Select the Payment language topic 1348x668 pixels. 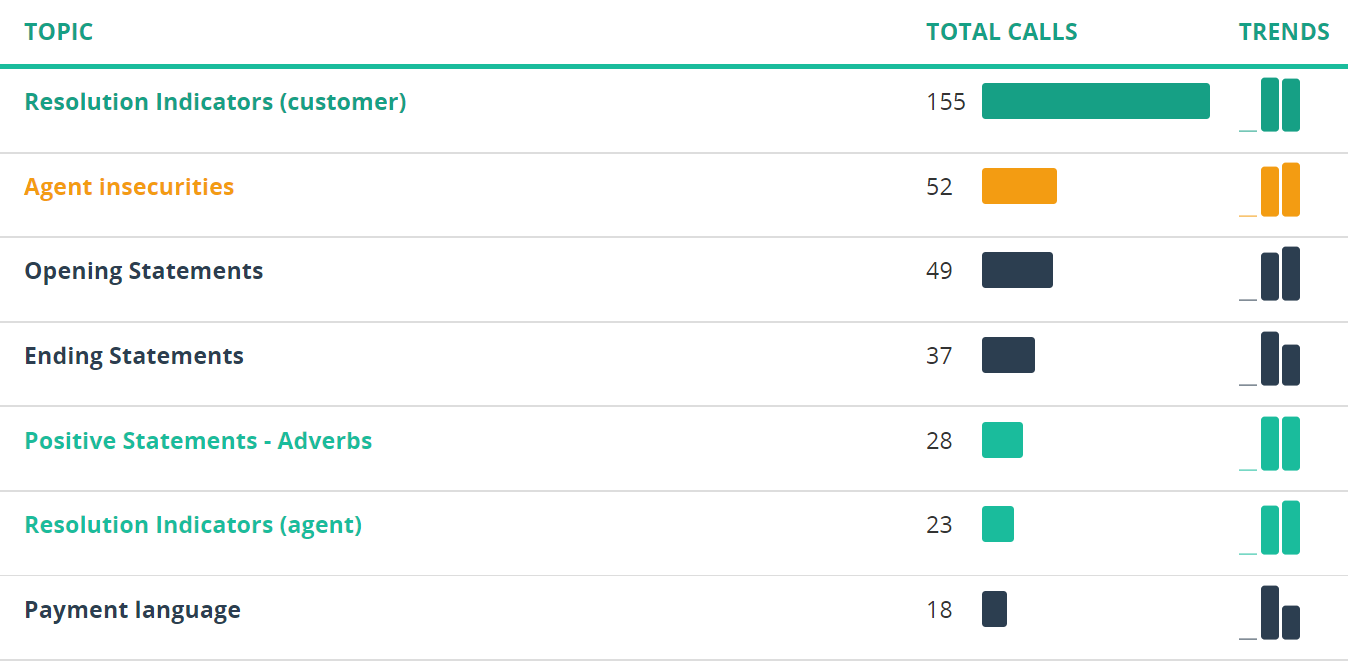[x=132, y=610]
